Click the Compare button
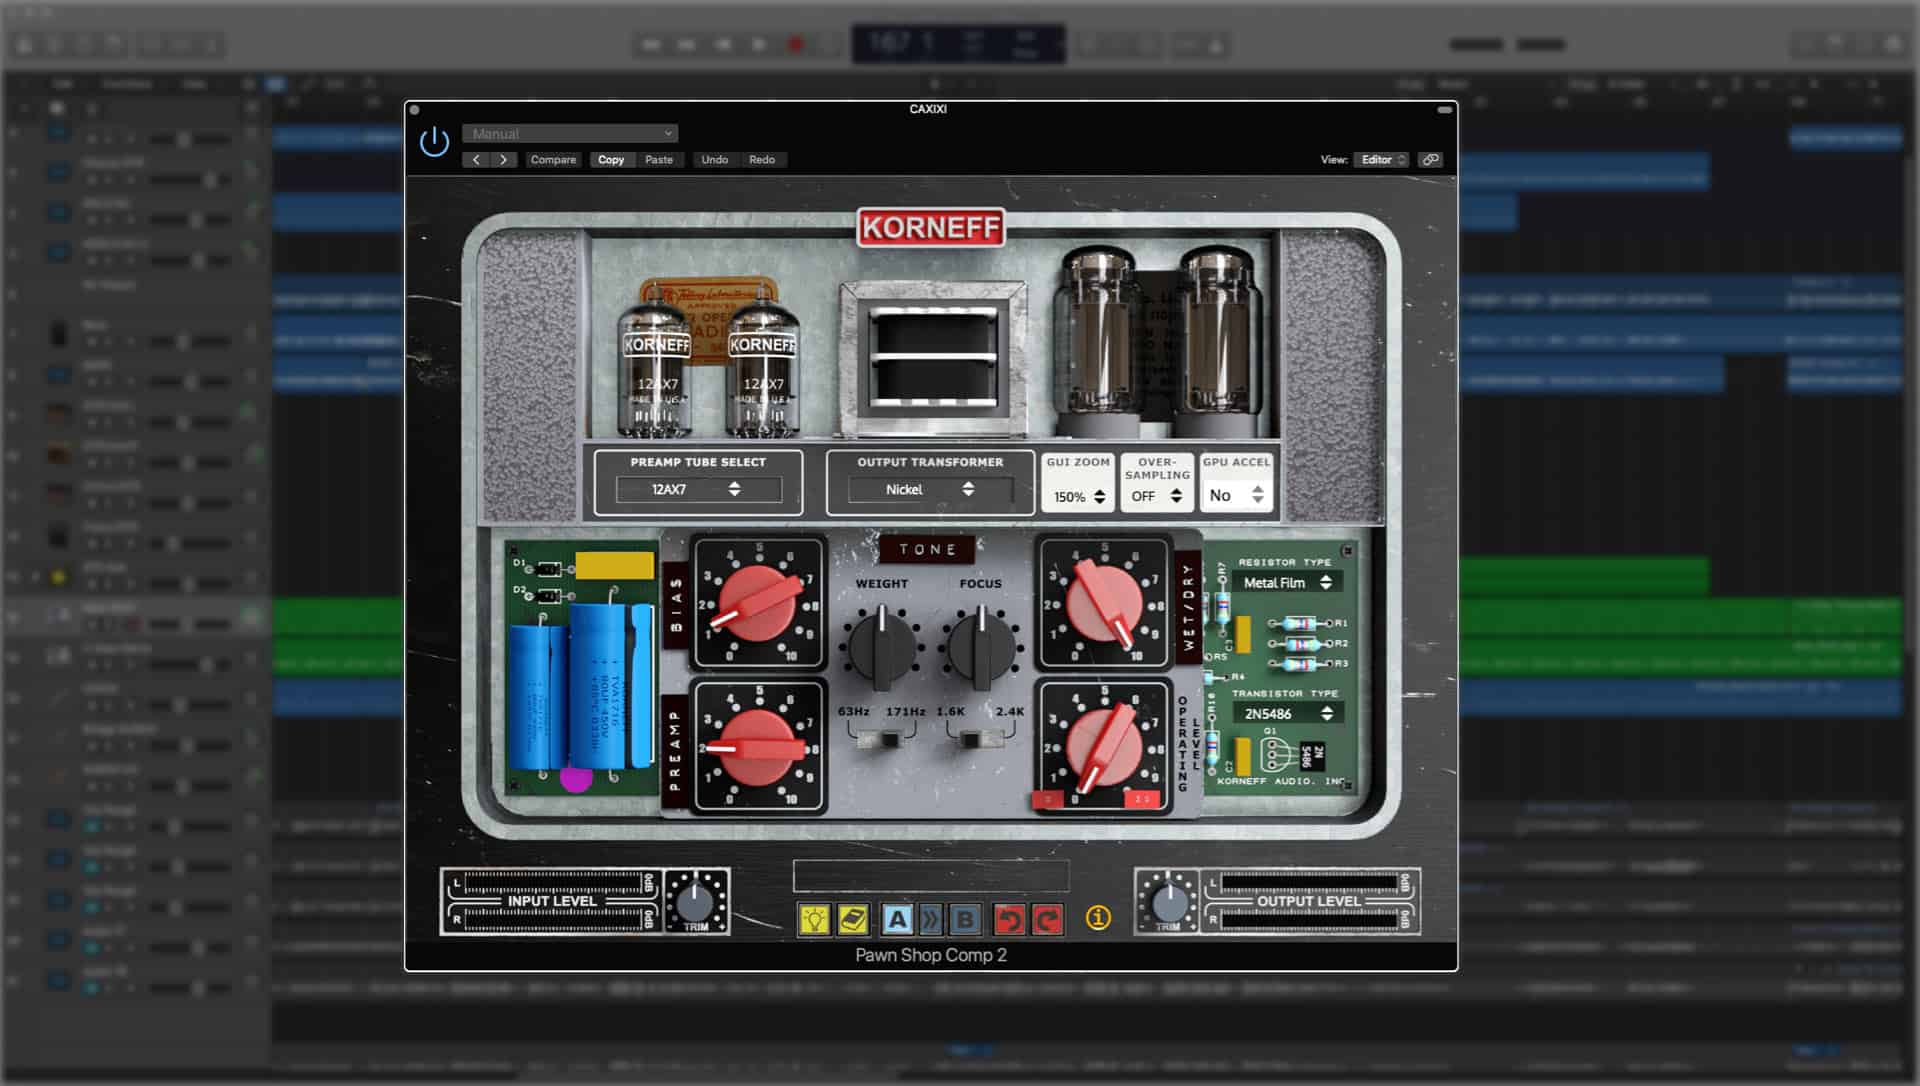This screenshot has height=1086, width=1920. (553, 160)
